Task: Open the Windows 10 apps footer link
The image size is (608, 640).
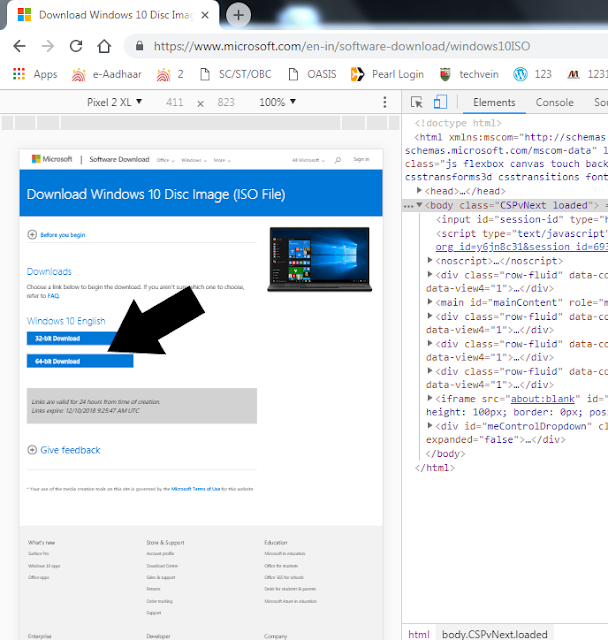Action: [x=44, y=566]
